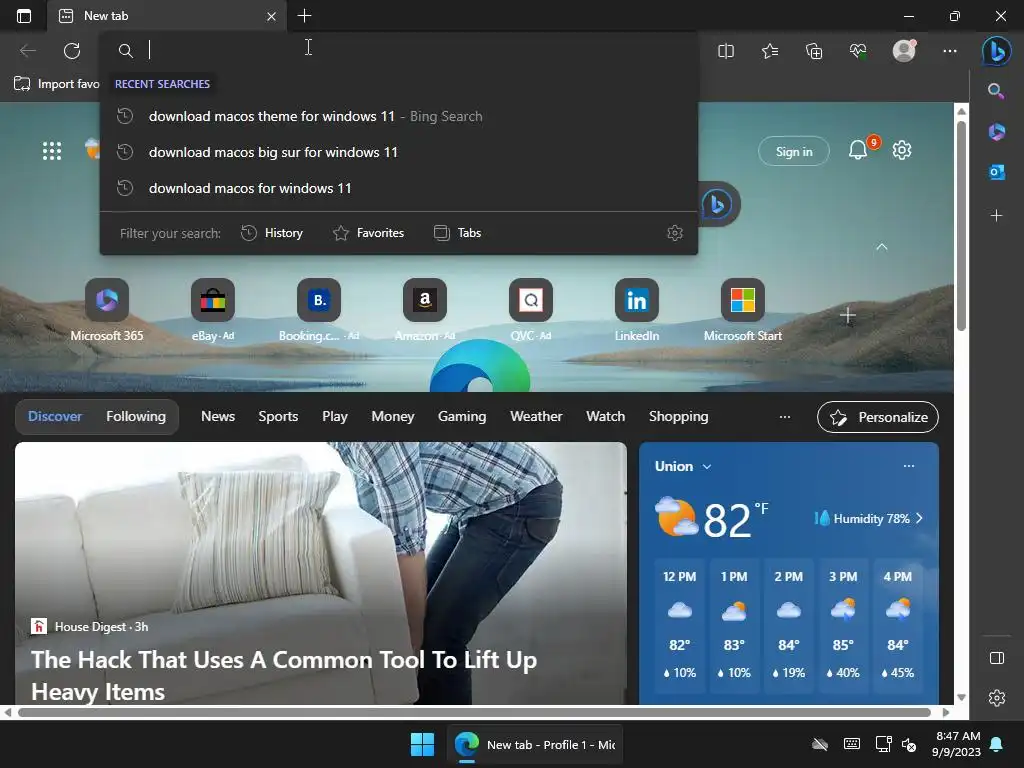This screenshot has width=1024, height=768.
Task: Open the Sports tab
Action: [278, 417]
